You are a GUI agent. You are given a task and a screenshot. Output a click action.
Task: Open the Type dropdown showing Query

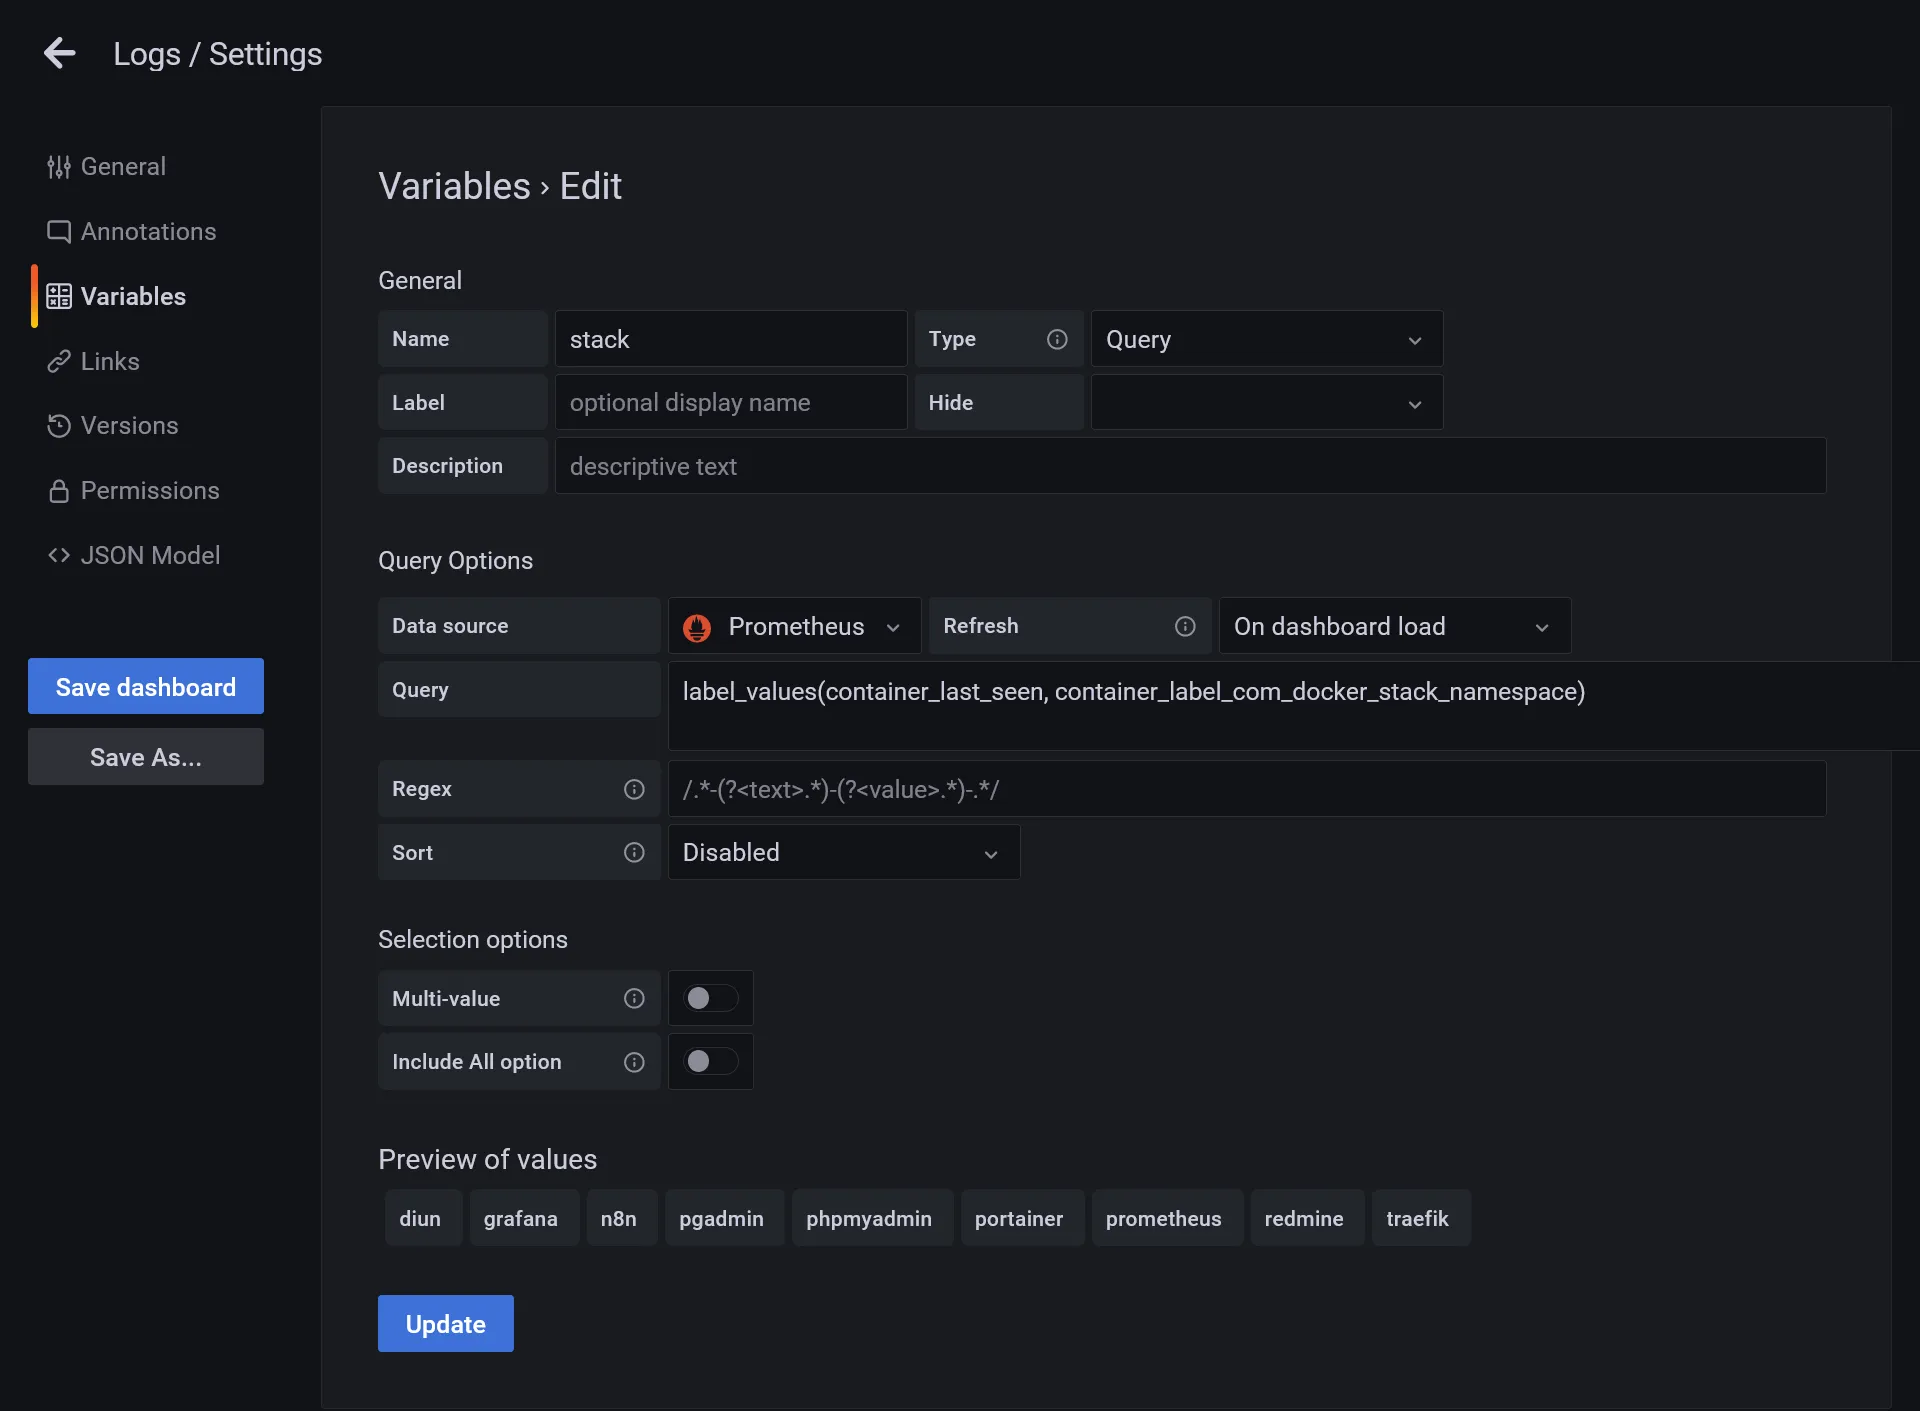(1264, 339)
